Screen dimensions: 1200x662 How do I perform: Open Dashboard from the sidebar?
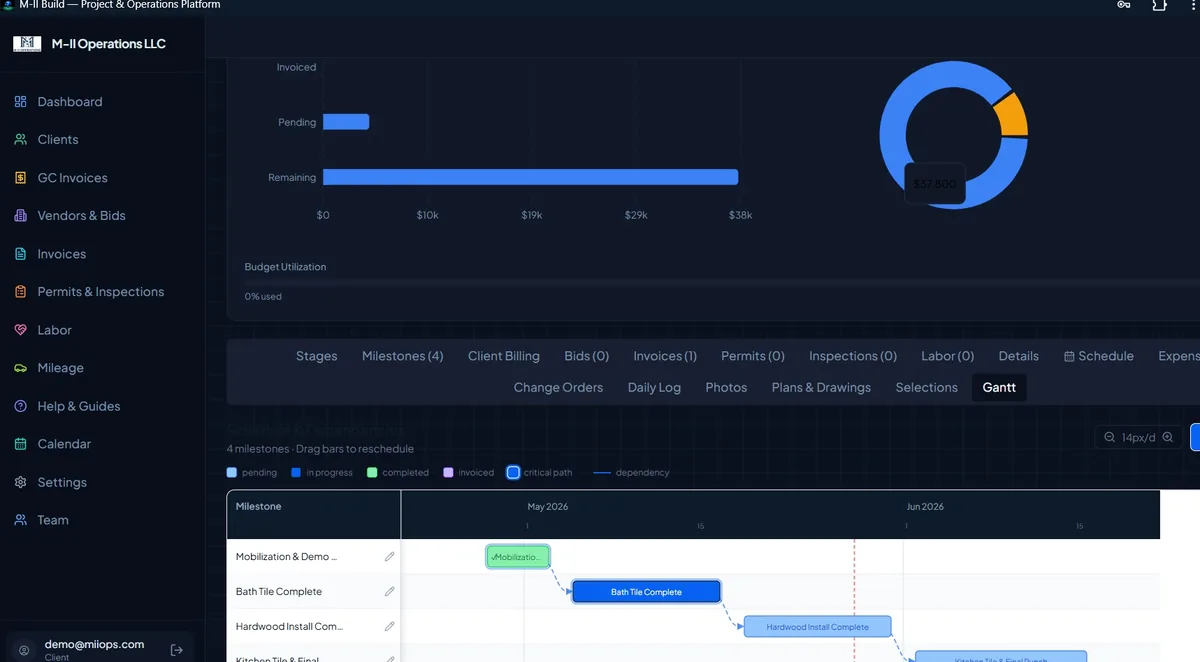click(x=69, y=102)
